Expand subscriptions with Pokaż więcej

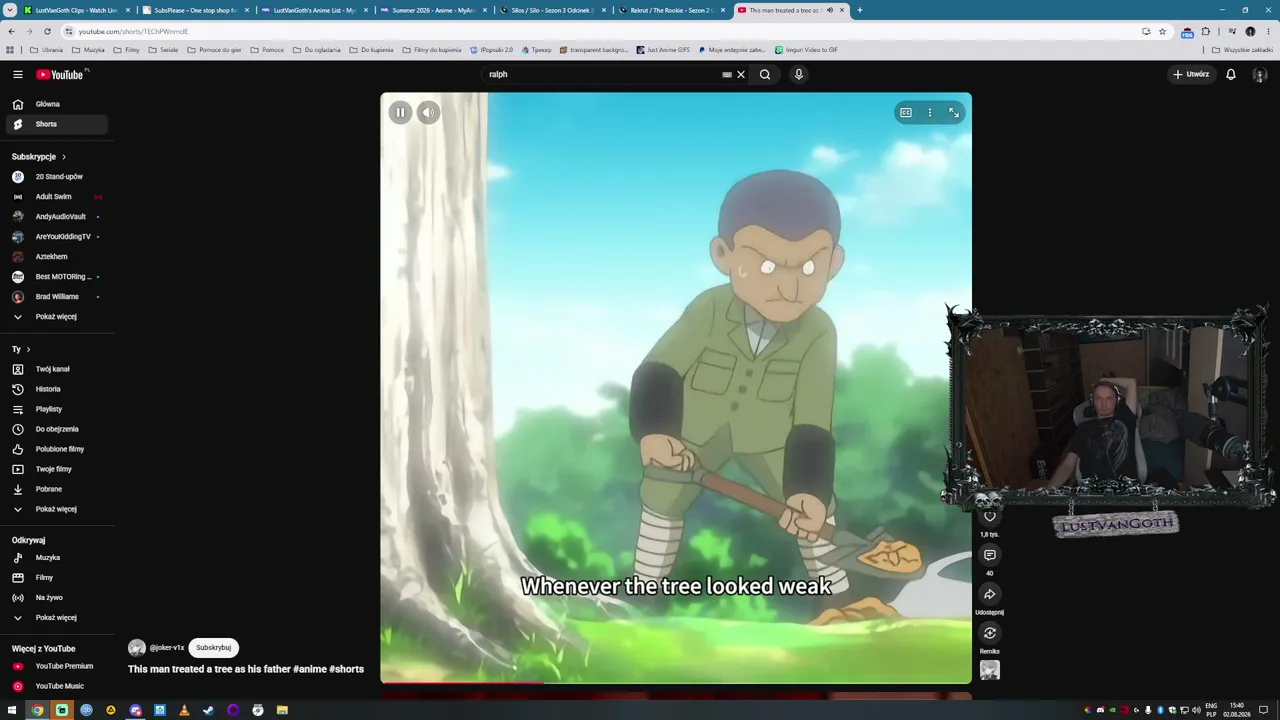coord(56,317)
